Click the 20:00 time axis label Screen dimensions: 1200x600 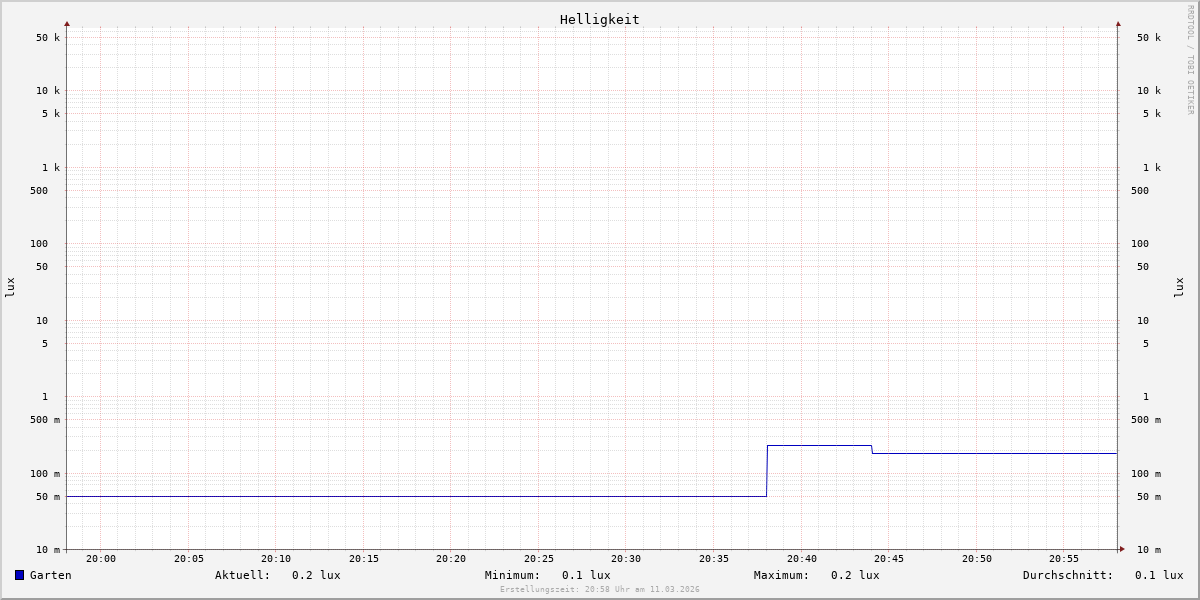(x=101, y=559)
